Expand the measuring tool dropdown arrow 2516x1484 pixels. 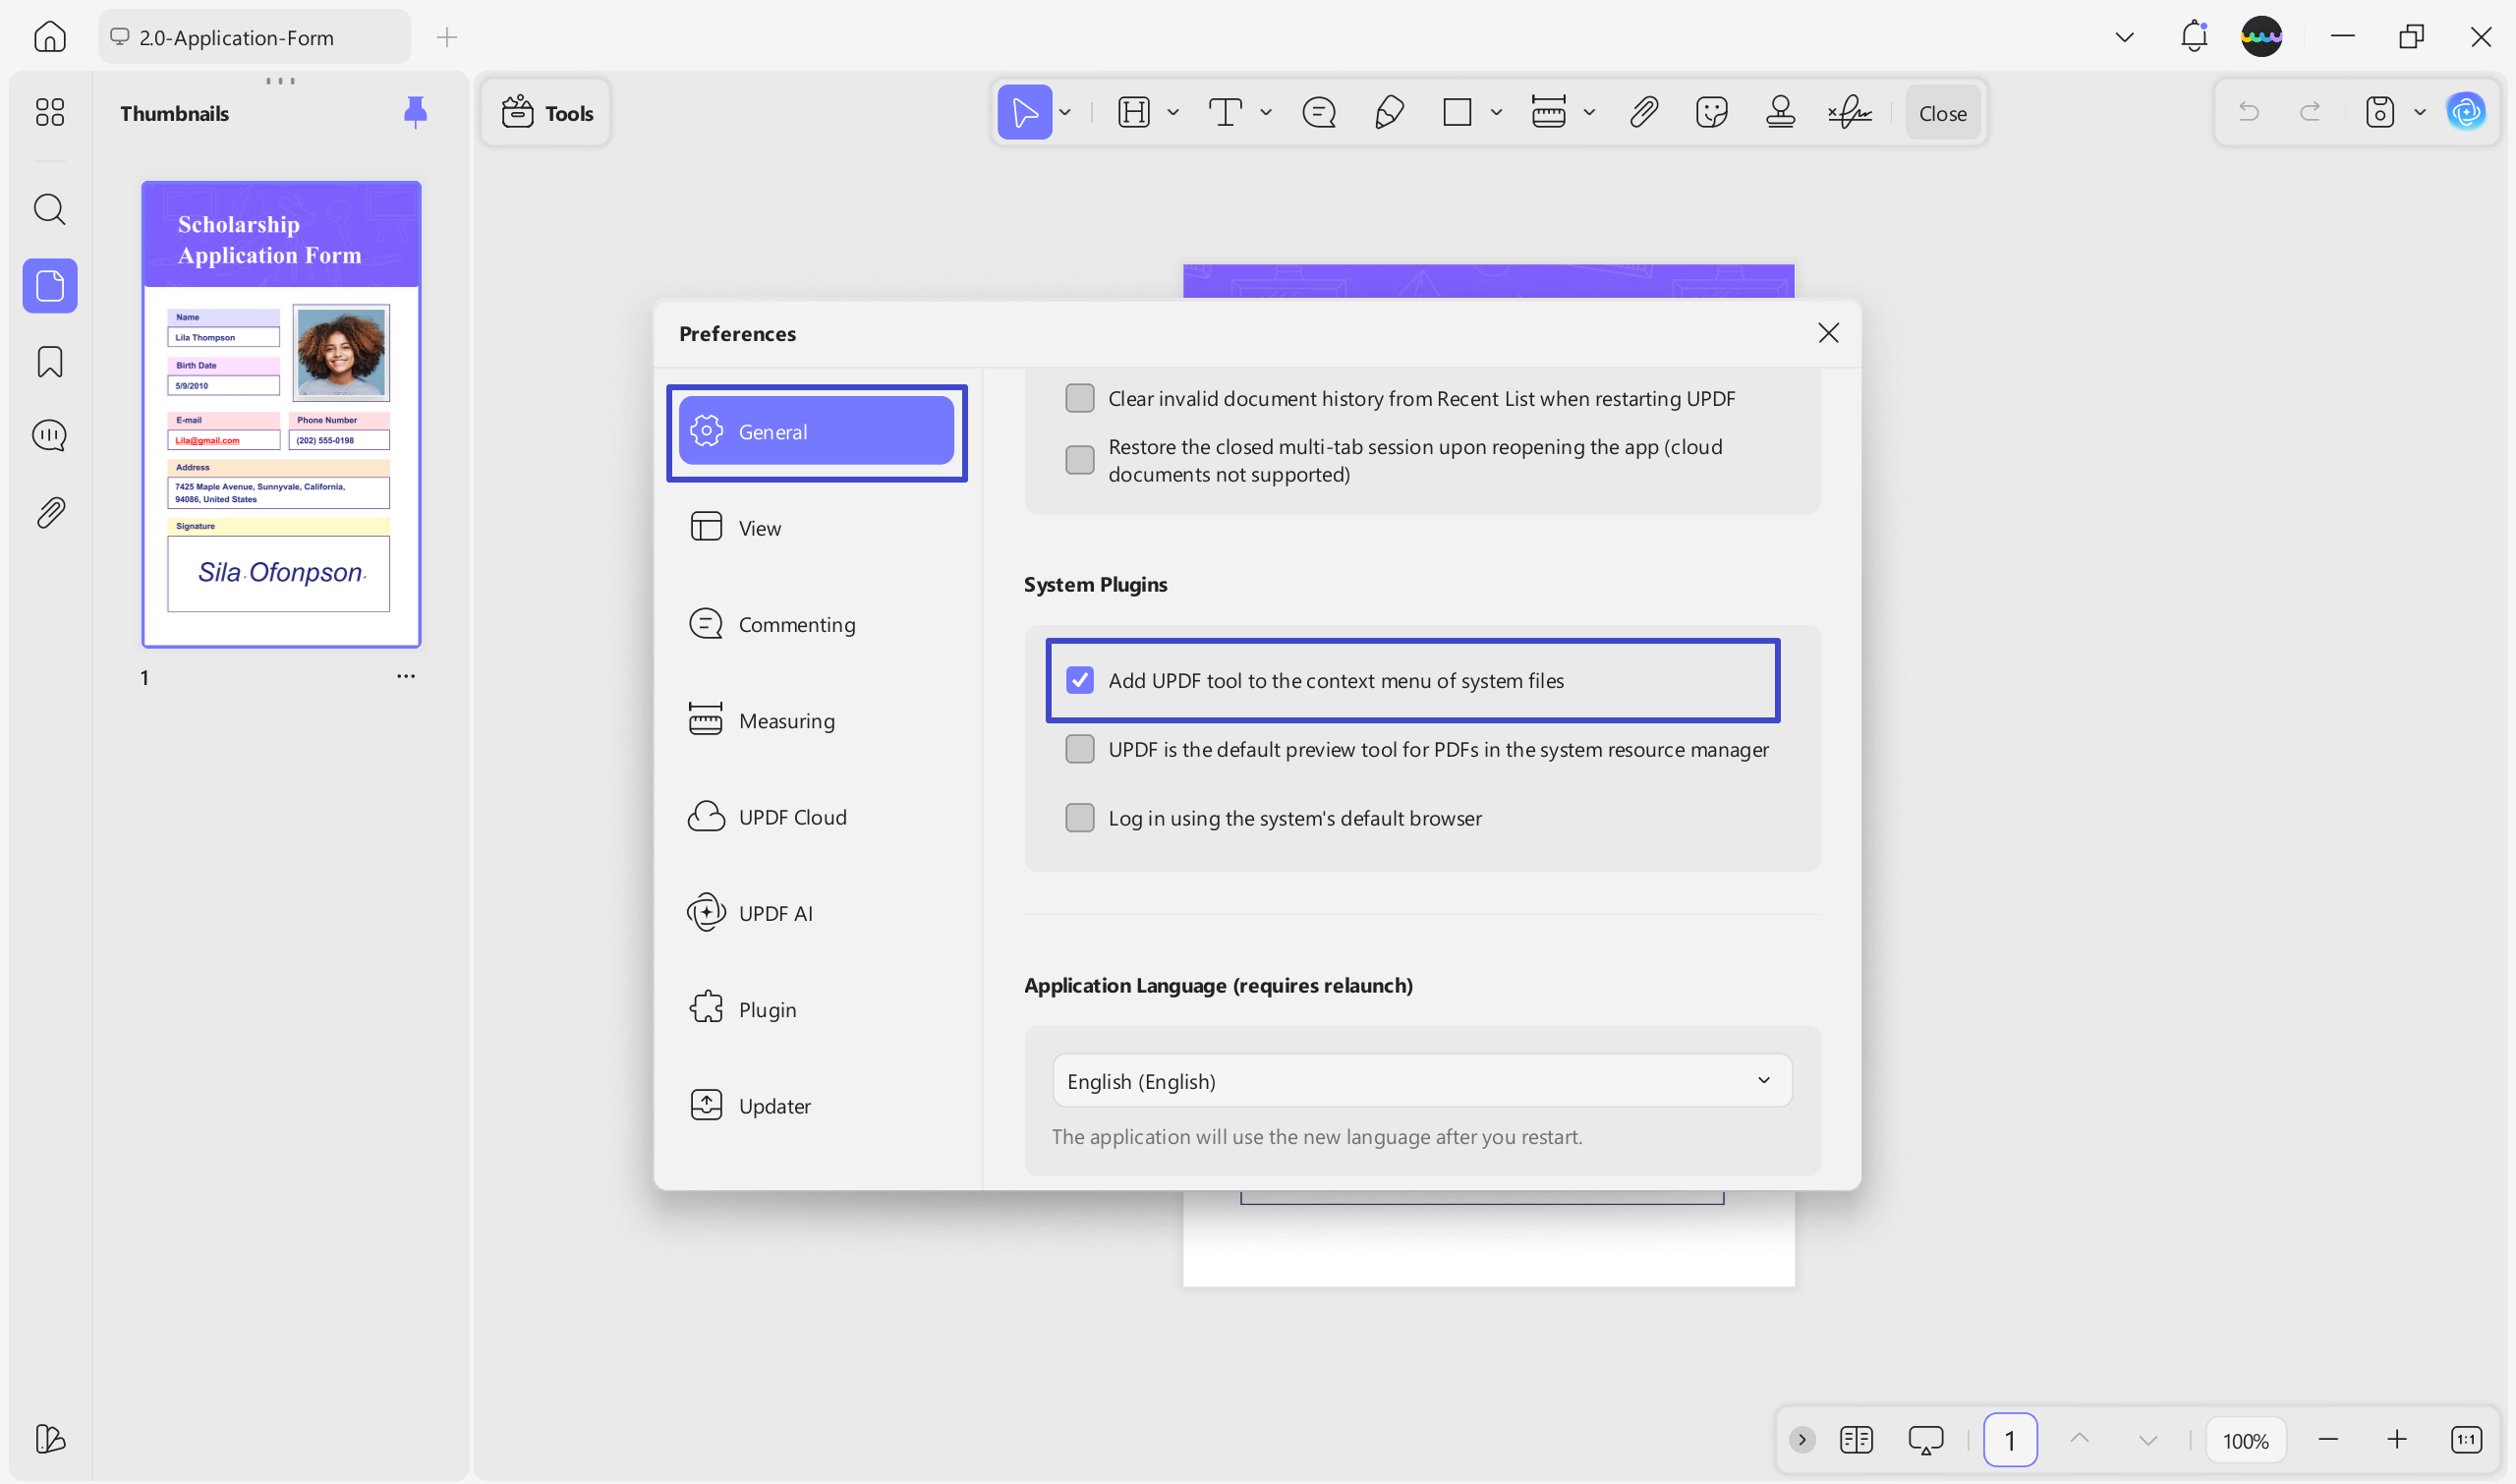tap(1588, 112)
